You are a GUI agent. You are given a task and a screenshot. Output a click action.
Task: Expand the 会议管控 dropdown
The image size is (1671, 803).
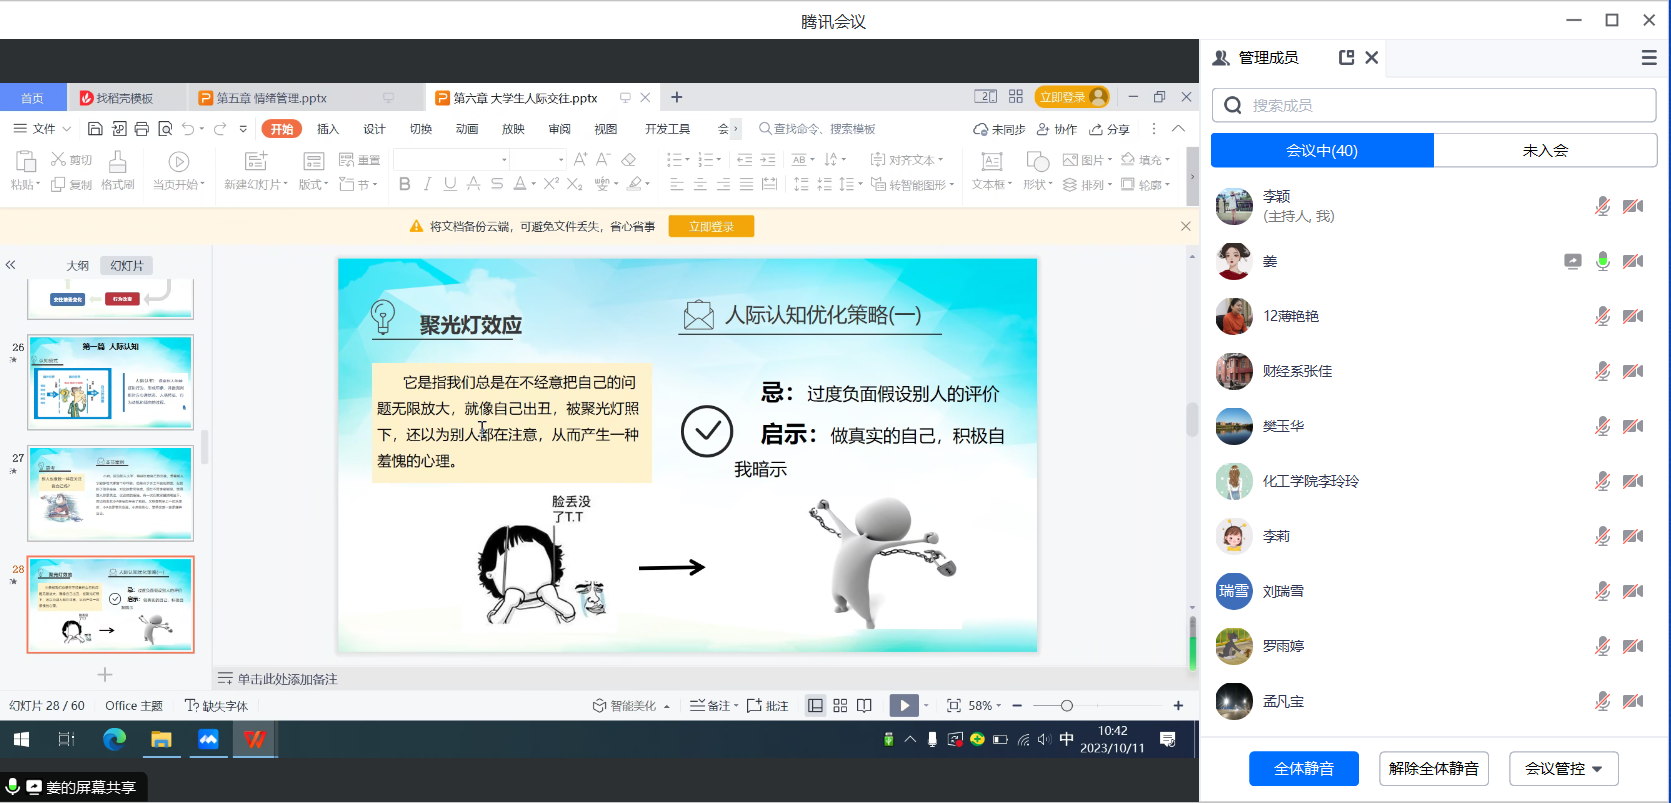click(1563, 768)
